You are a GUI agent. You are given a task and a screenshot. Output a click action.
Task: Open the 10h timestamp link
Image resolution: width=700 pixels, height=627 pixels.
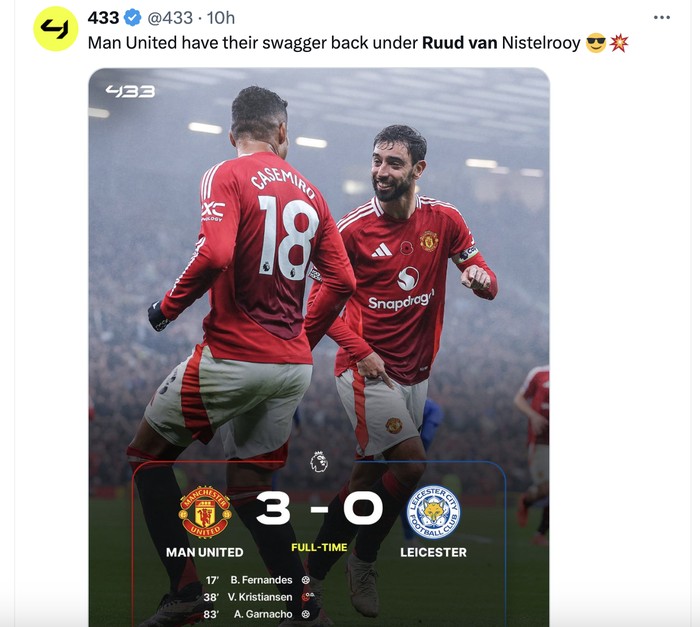tap(221, 18)
